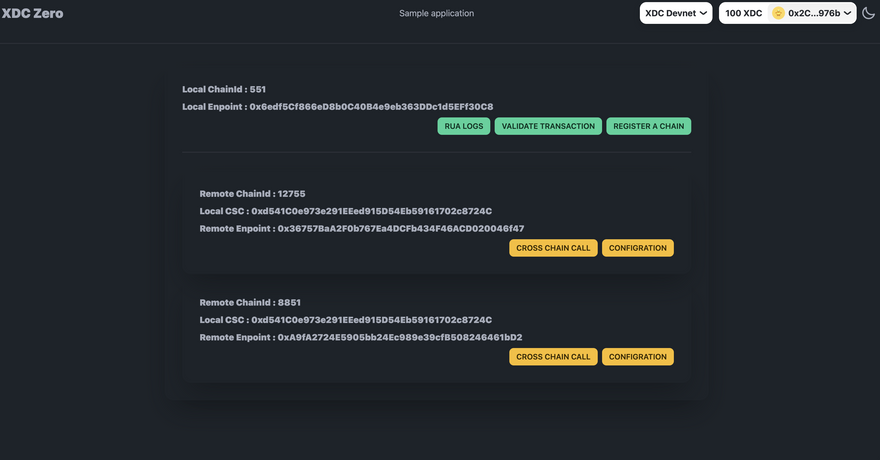
Task: Click REGISTER A CHAIN button
Action: coord(648,126)
